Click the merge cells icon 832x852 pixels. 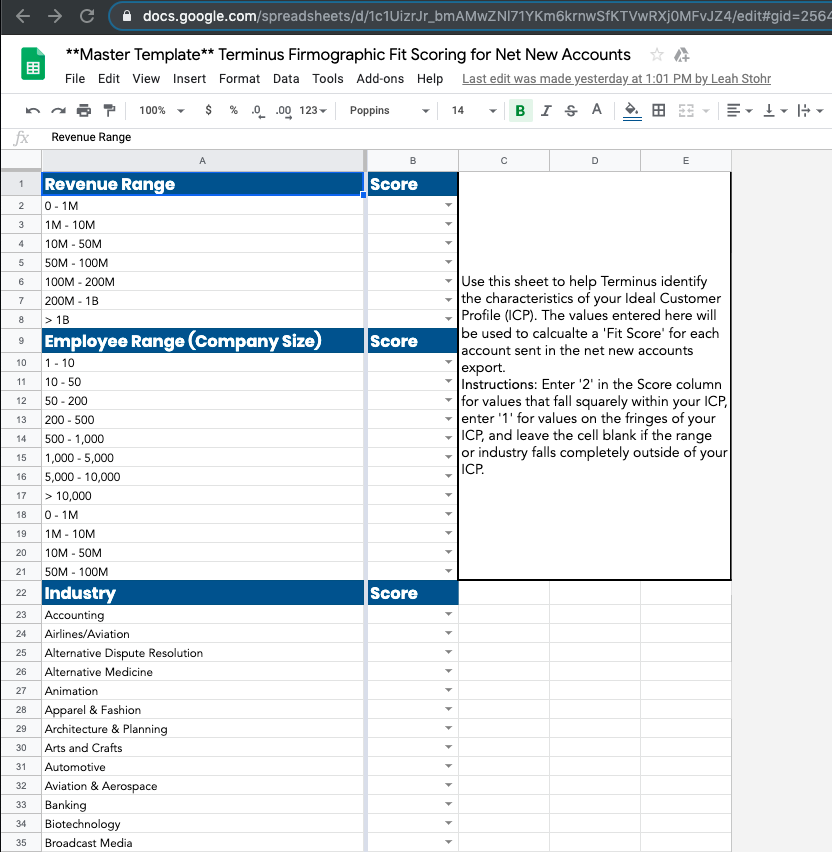coord(686,111)
